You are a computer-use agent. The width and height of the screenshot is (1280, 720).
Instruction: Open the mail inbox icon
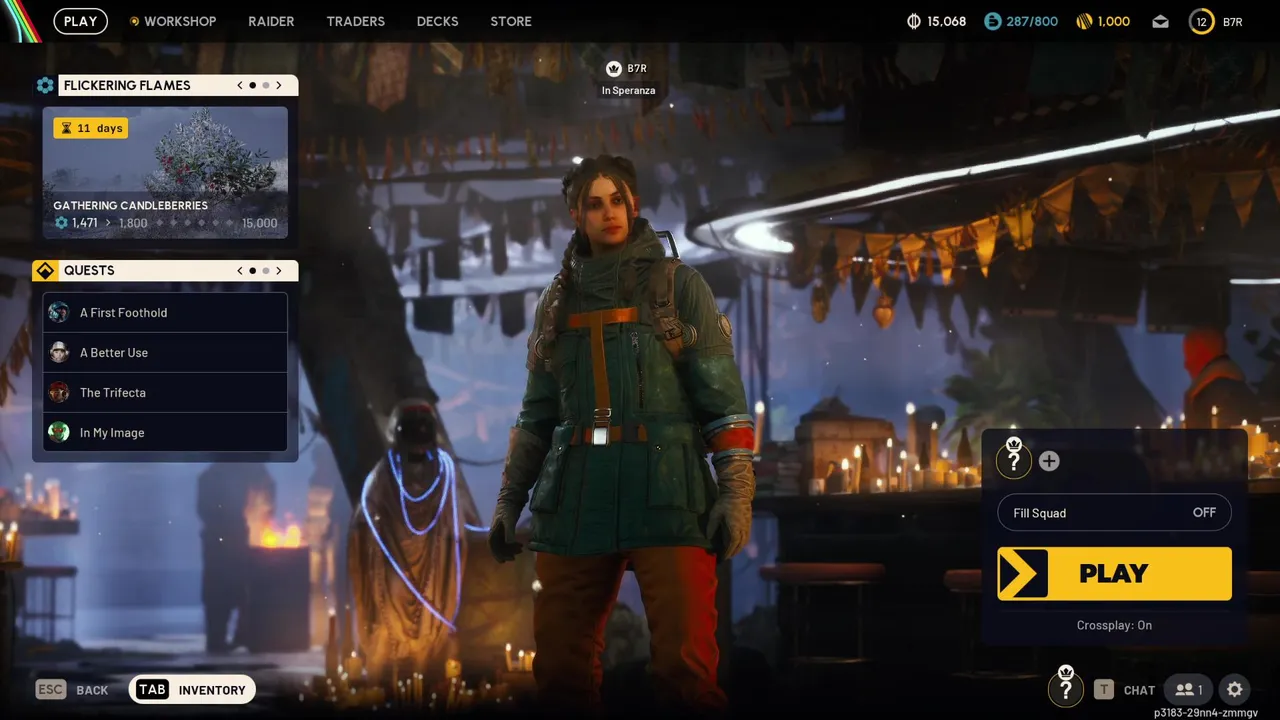coord(1160,21)
